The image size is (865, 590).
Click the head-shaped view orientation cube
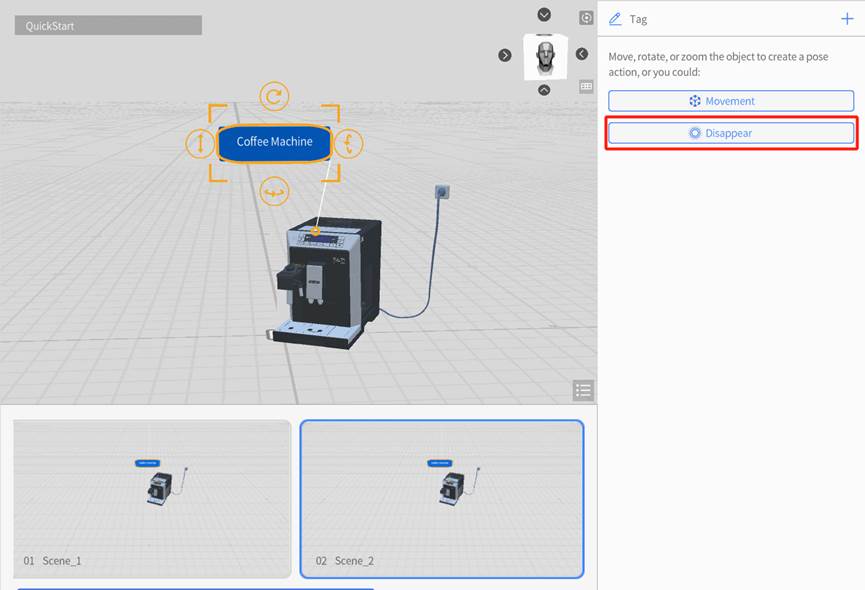(x=545, y=56)
